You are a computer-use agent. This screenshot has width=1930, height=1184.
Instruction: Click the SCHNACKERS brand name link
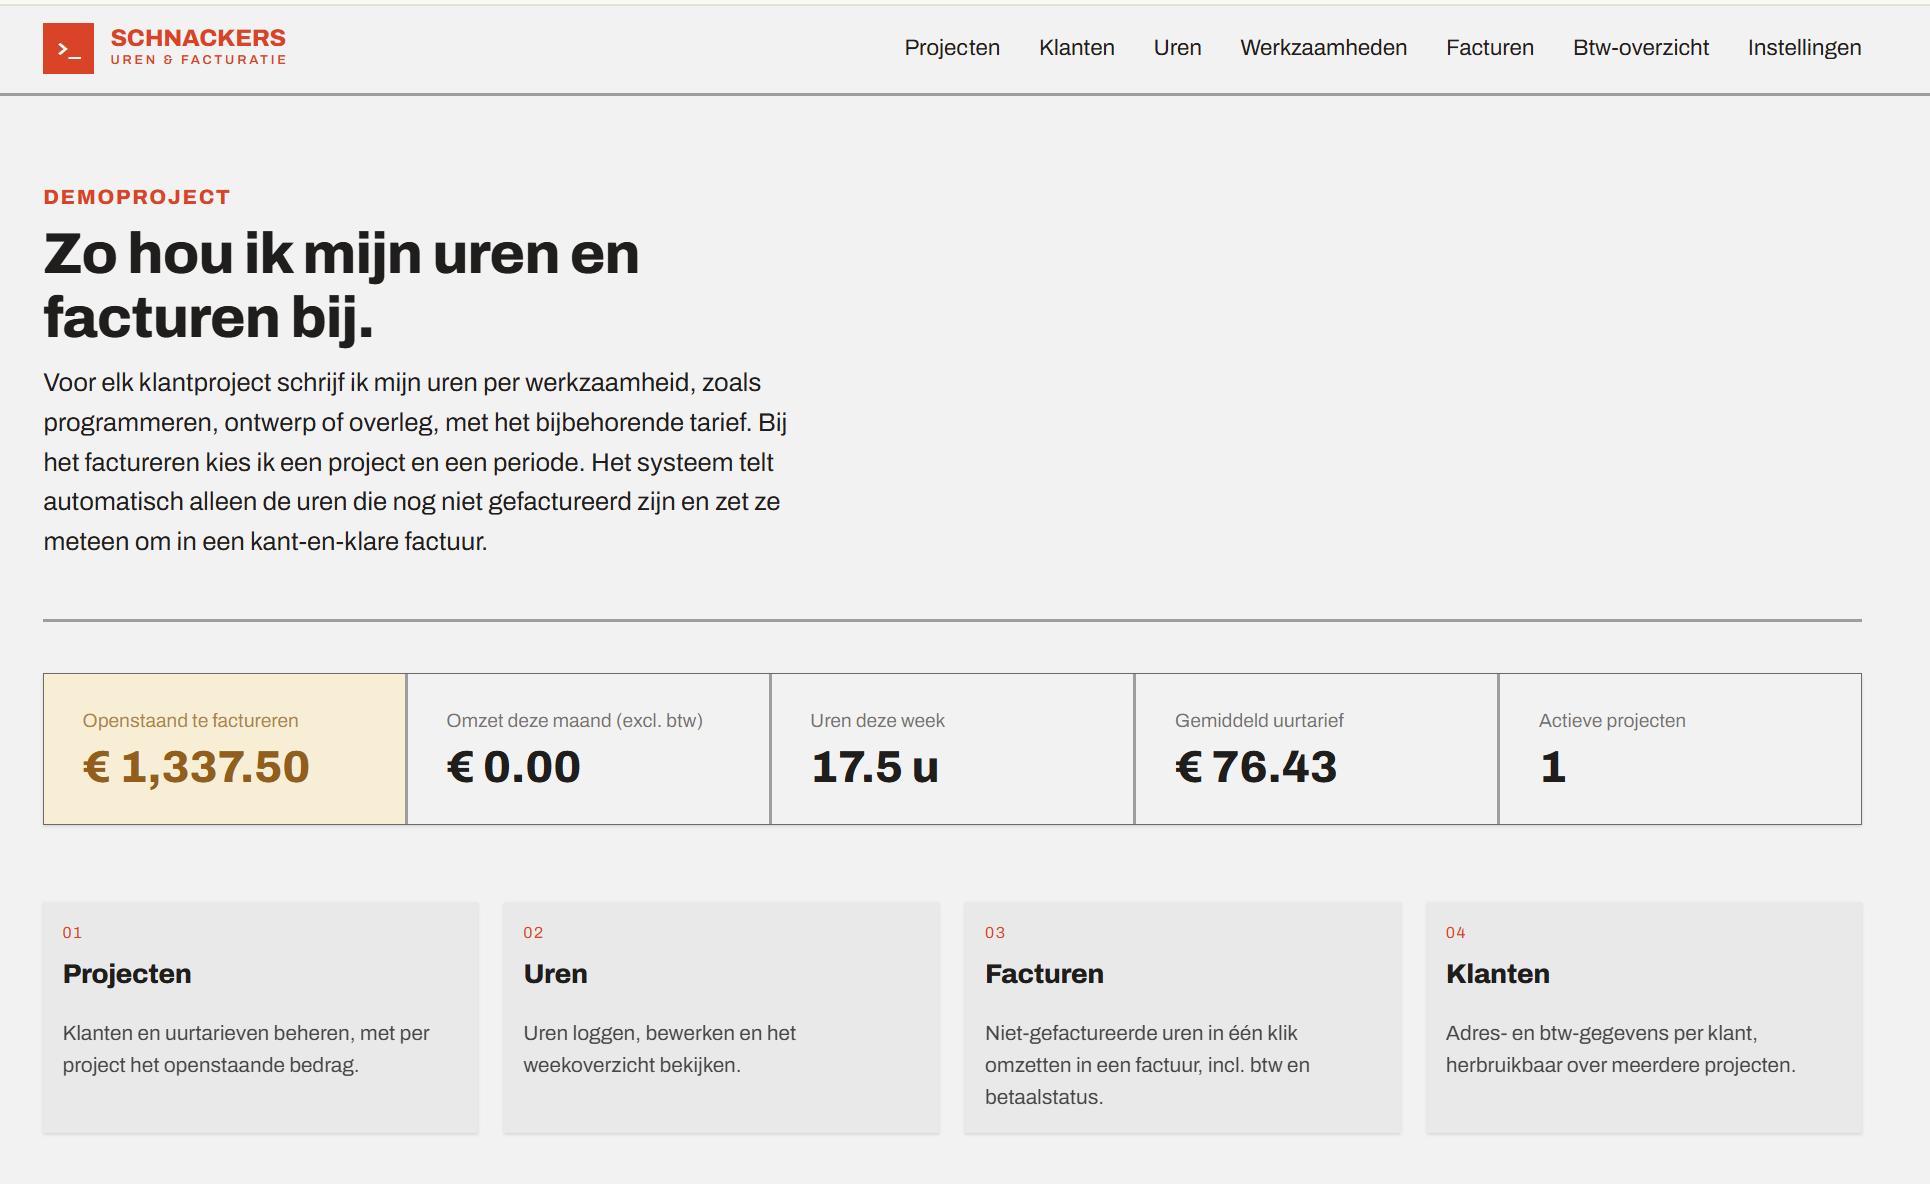[198, 38]
